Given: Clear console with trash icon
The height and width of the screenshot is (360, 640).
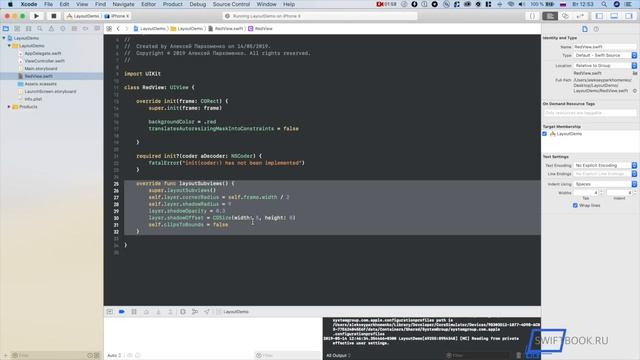Looking at the screenshot, I should (x=518, y=356).
